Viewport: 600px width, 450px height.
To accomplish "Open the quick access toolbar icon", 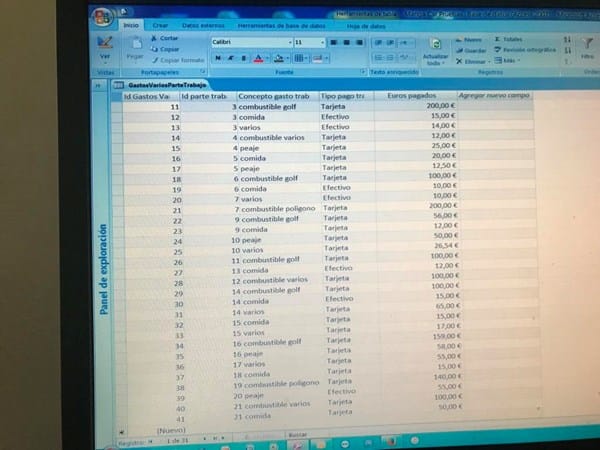I will 123,12.
